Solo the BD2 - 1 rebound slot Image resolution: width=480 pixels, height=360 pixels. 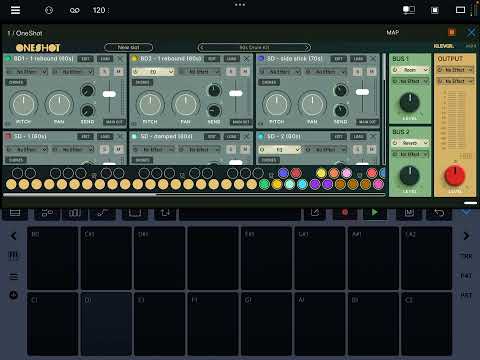[x=231, y=72]
